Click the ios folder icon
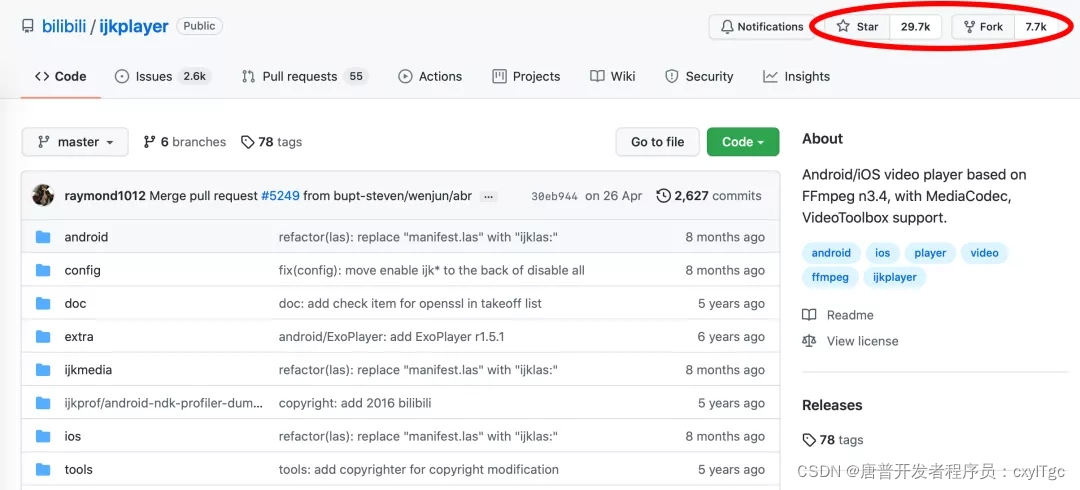The width and height of the screenshot is (1080, 490). [43, 436]
